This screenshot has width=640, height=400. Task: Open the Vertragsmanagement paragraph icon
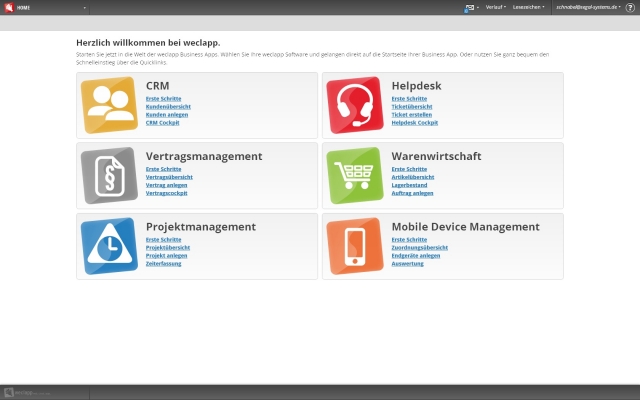point(109,176)
